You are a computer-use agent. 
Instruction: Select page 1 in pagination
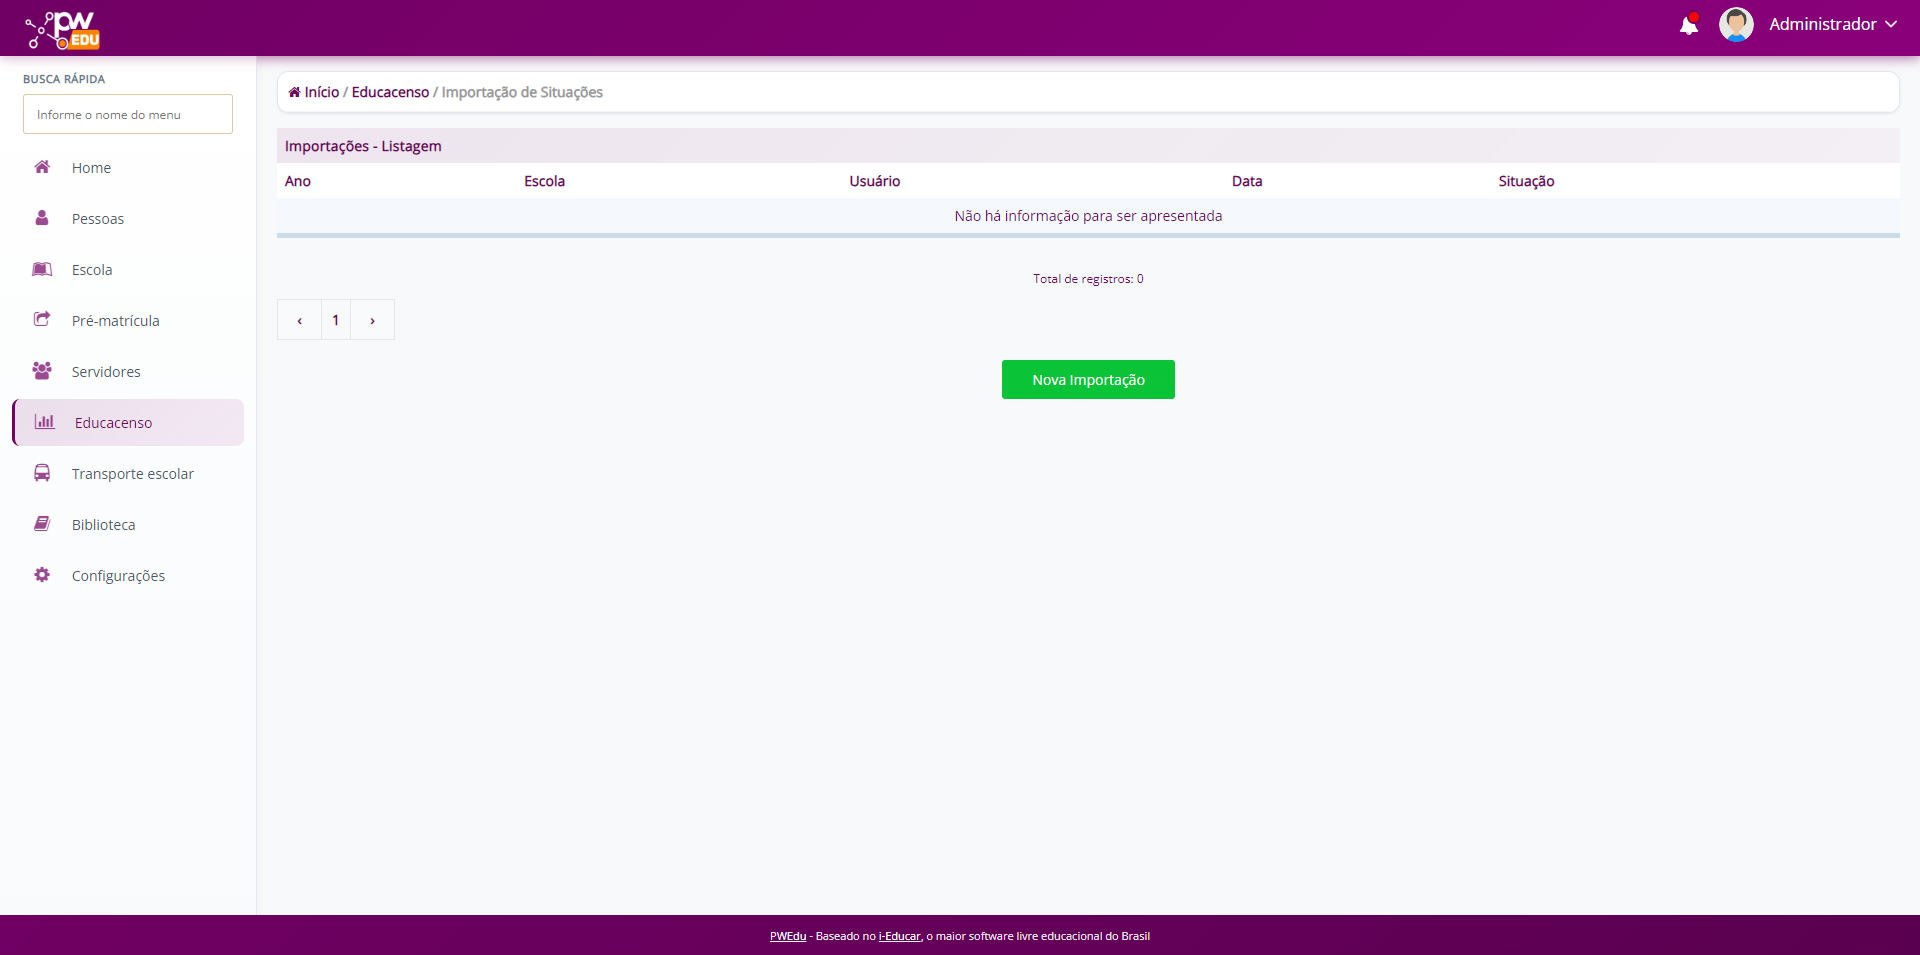pos(336,320)
